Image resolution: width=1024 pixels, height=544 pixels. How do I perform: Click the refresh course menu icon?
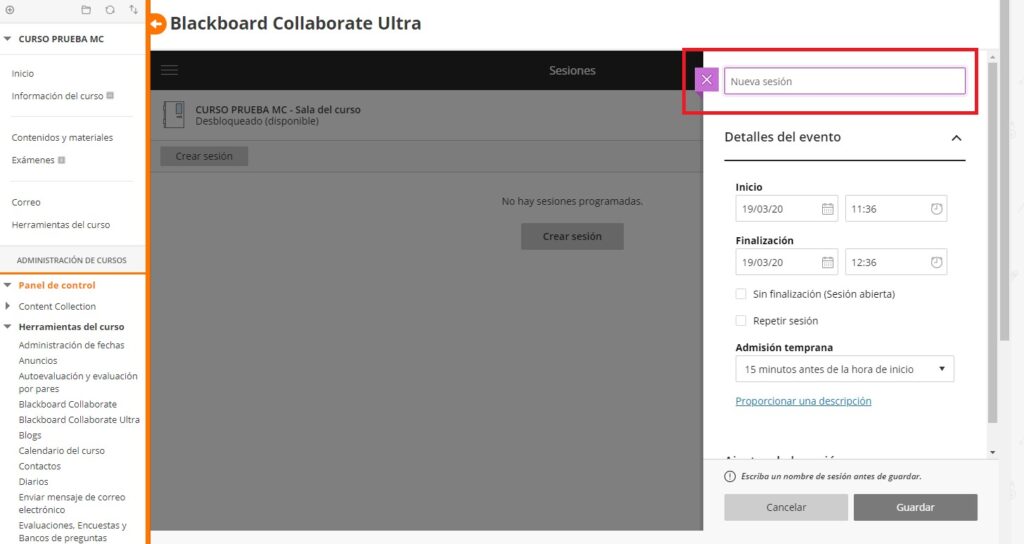click(109, 9)
